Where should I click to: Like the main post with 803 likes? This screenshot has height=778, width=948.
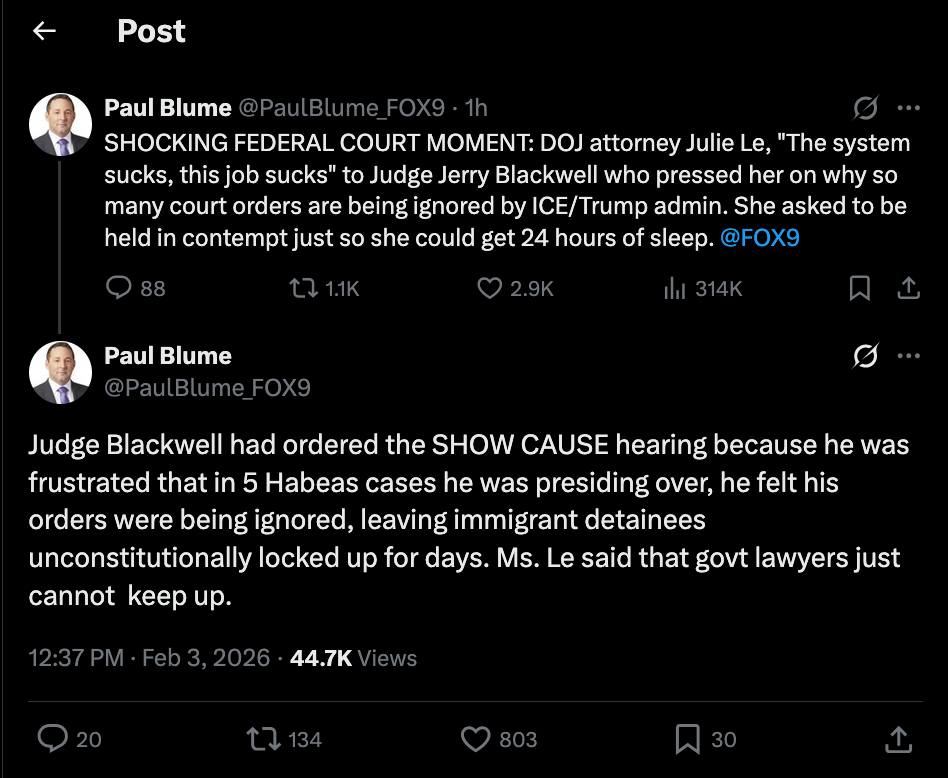coord(475,739)
